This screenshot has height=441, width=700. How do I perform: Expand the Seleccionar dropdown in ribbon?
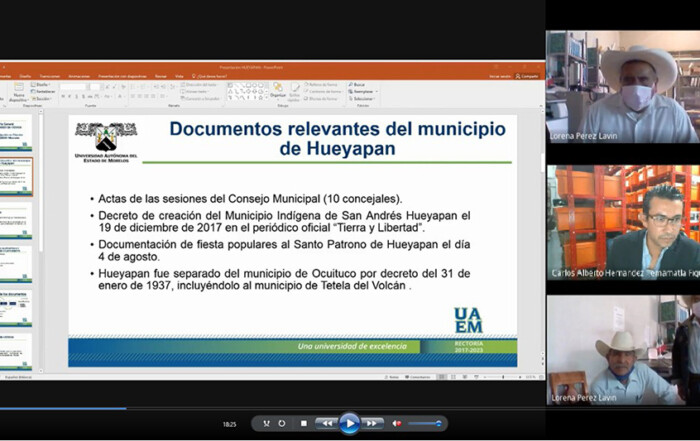pyautogui.click(x=363, y=99)
